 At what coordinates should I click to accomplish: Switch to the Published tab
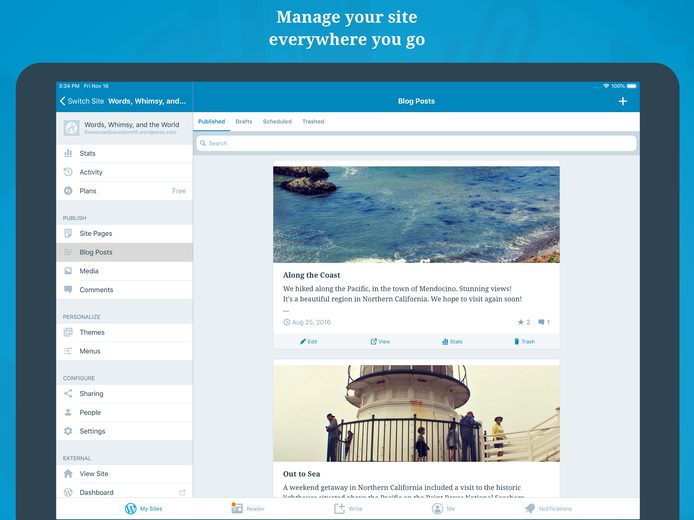(x=212, y=121)
